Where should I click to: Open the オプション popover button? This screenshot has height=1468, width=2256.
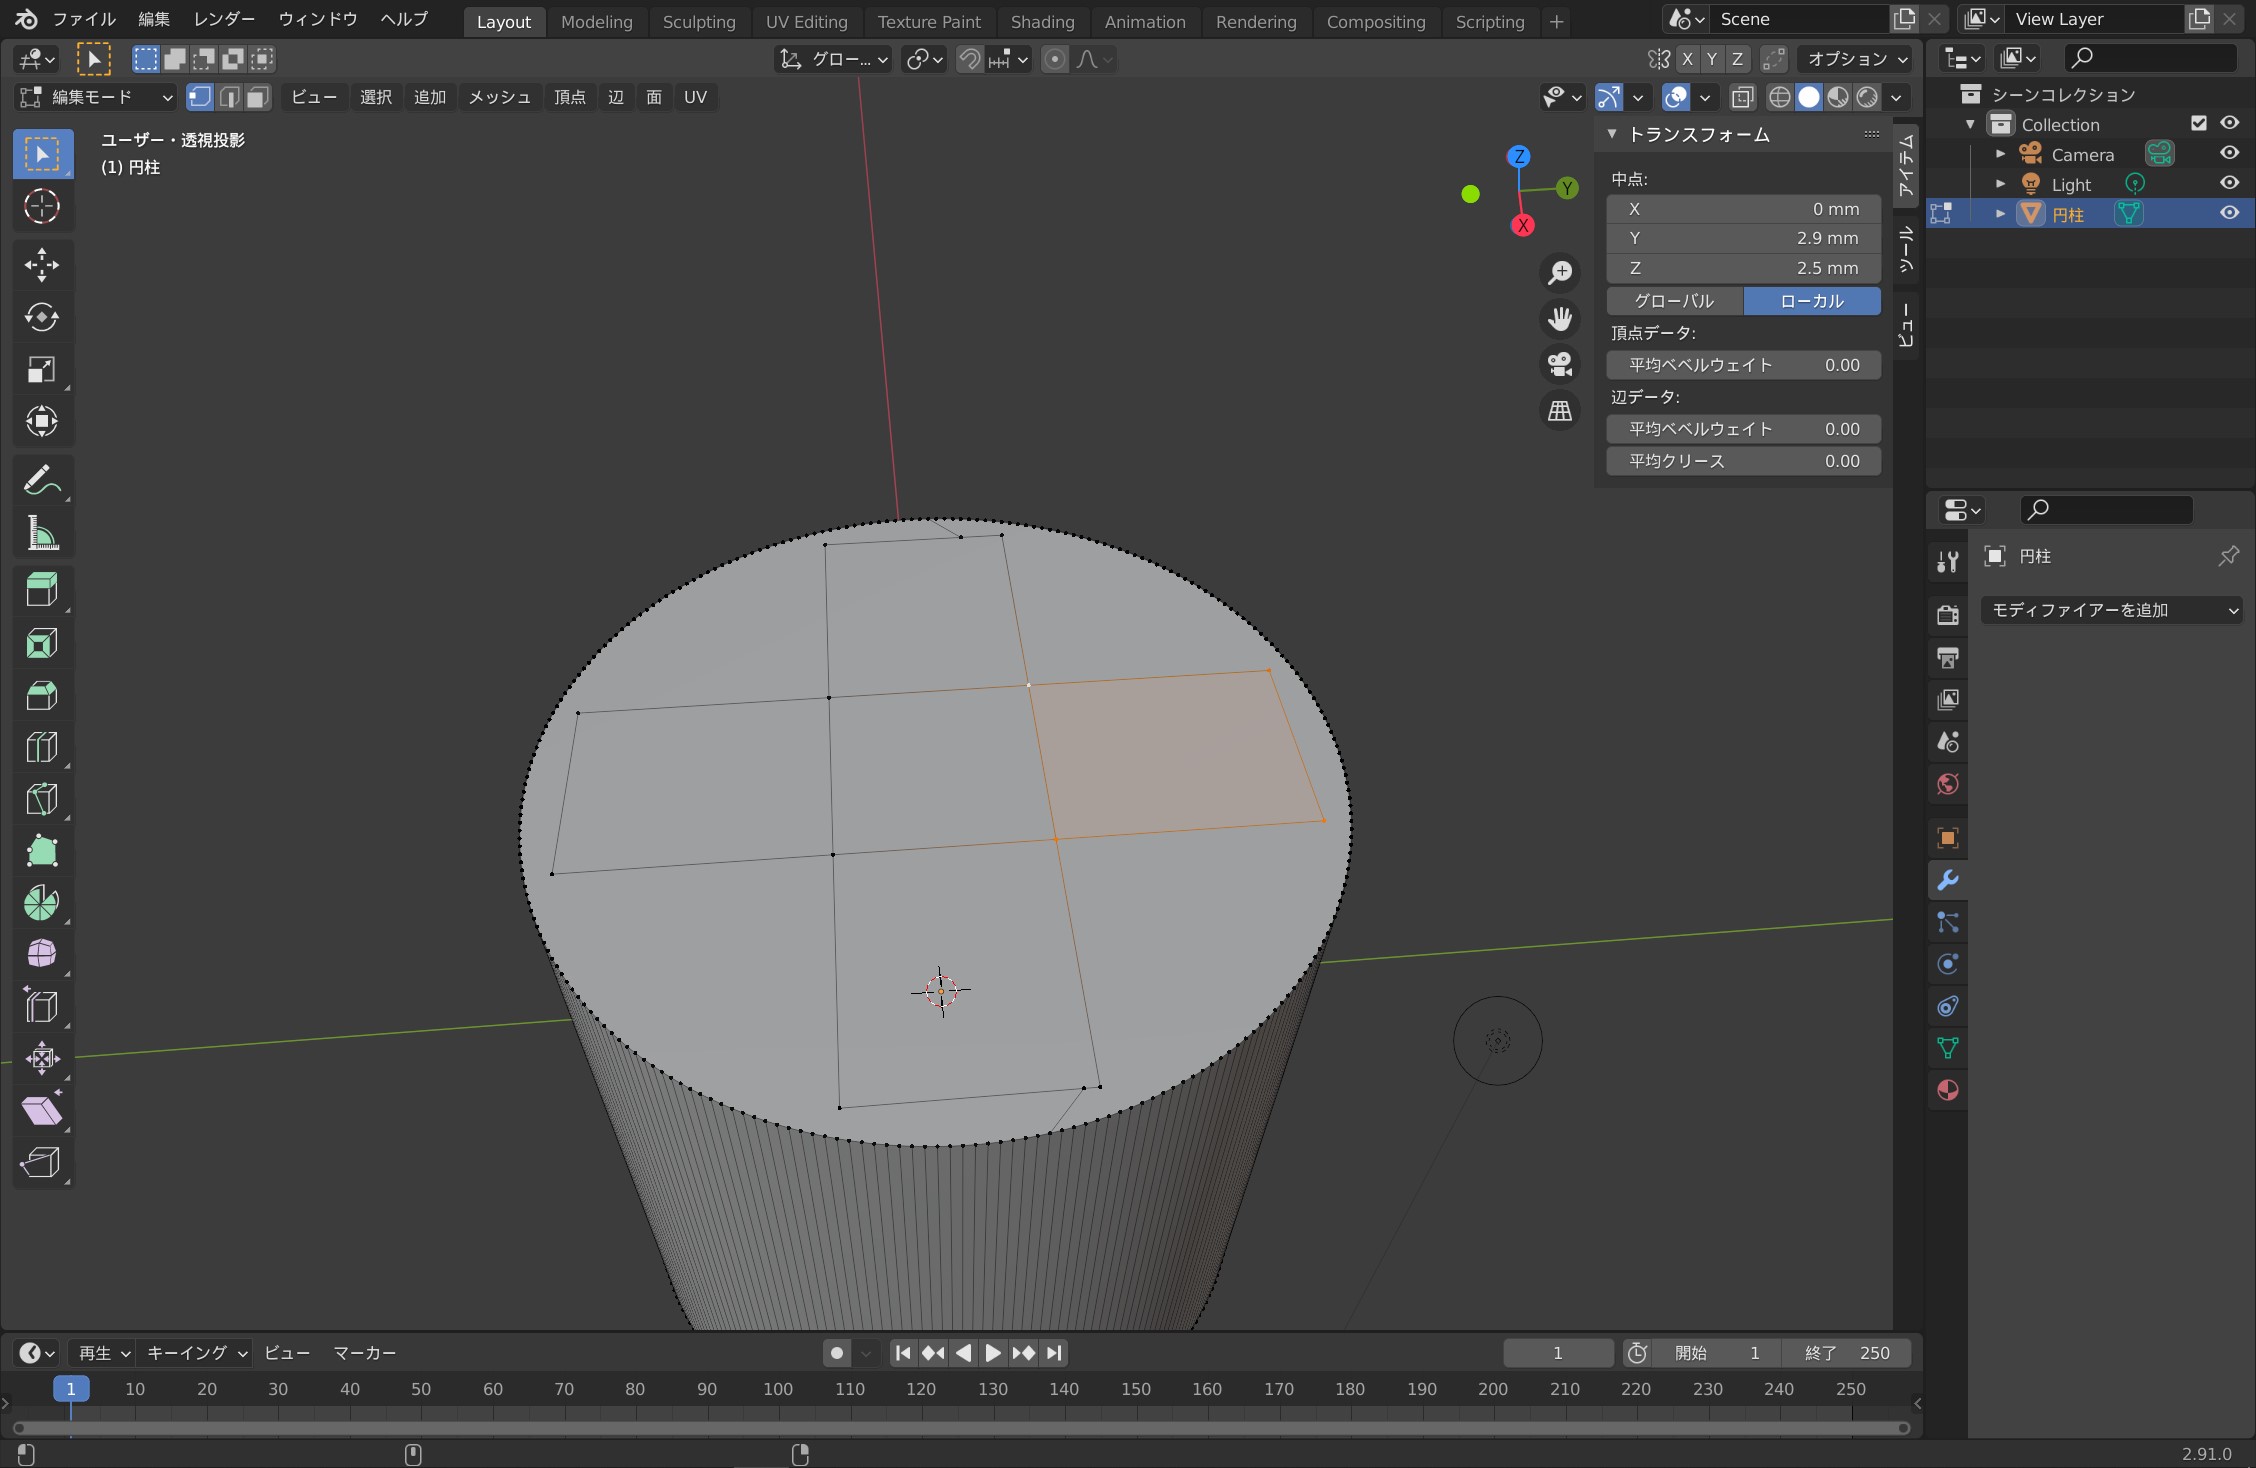point(1856,59)
